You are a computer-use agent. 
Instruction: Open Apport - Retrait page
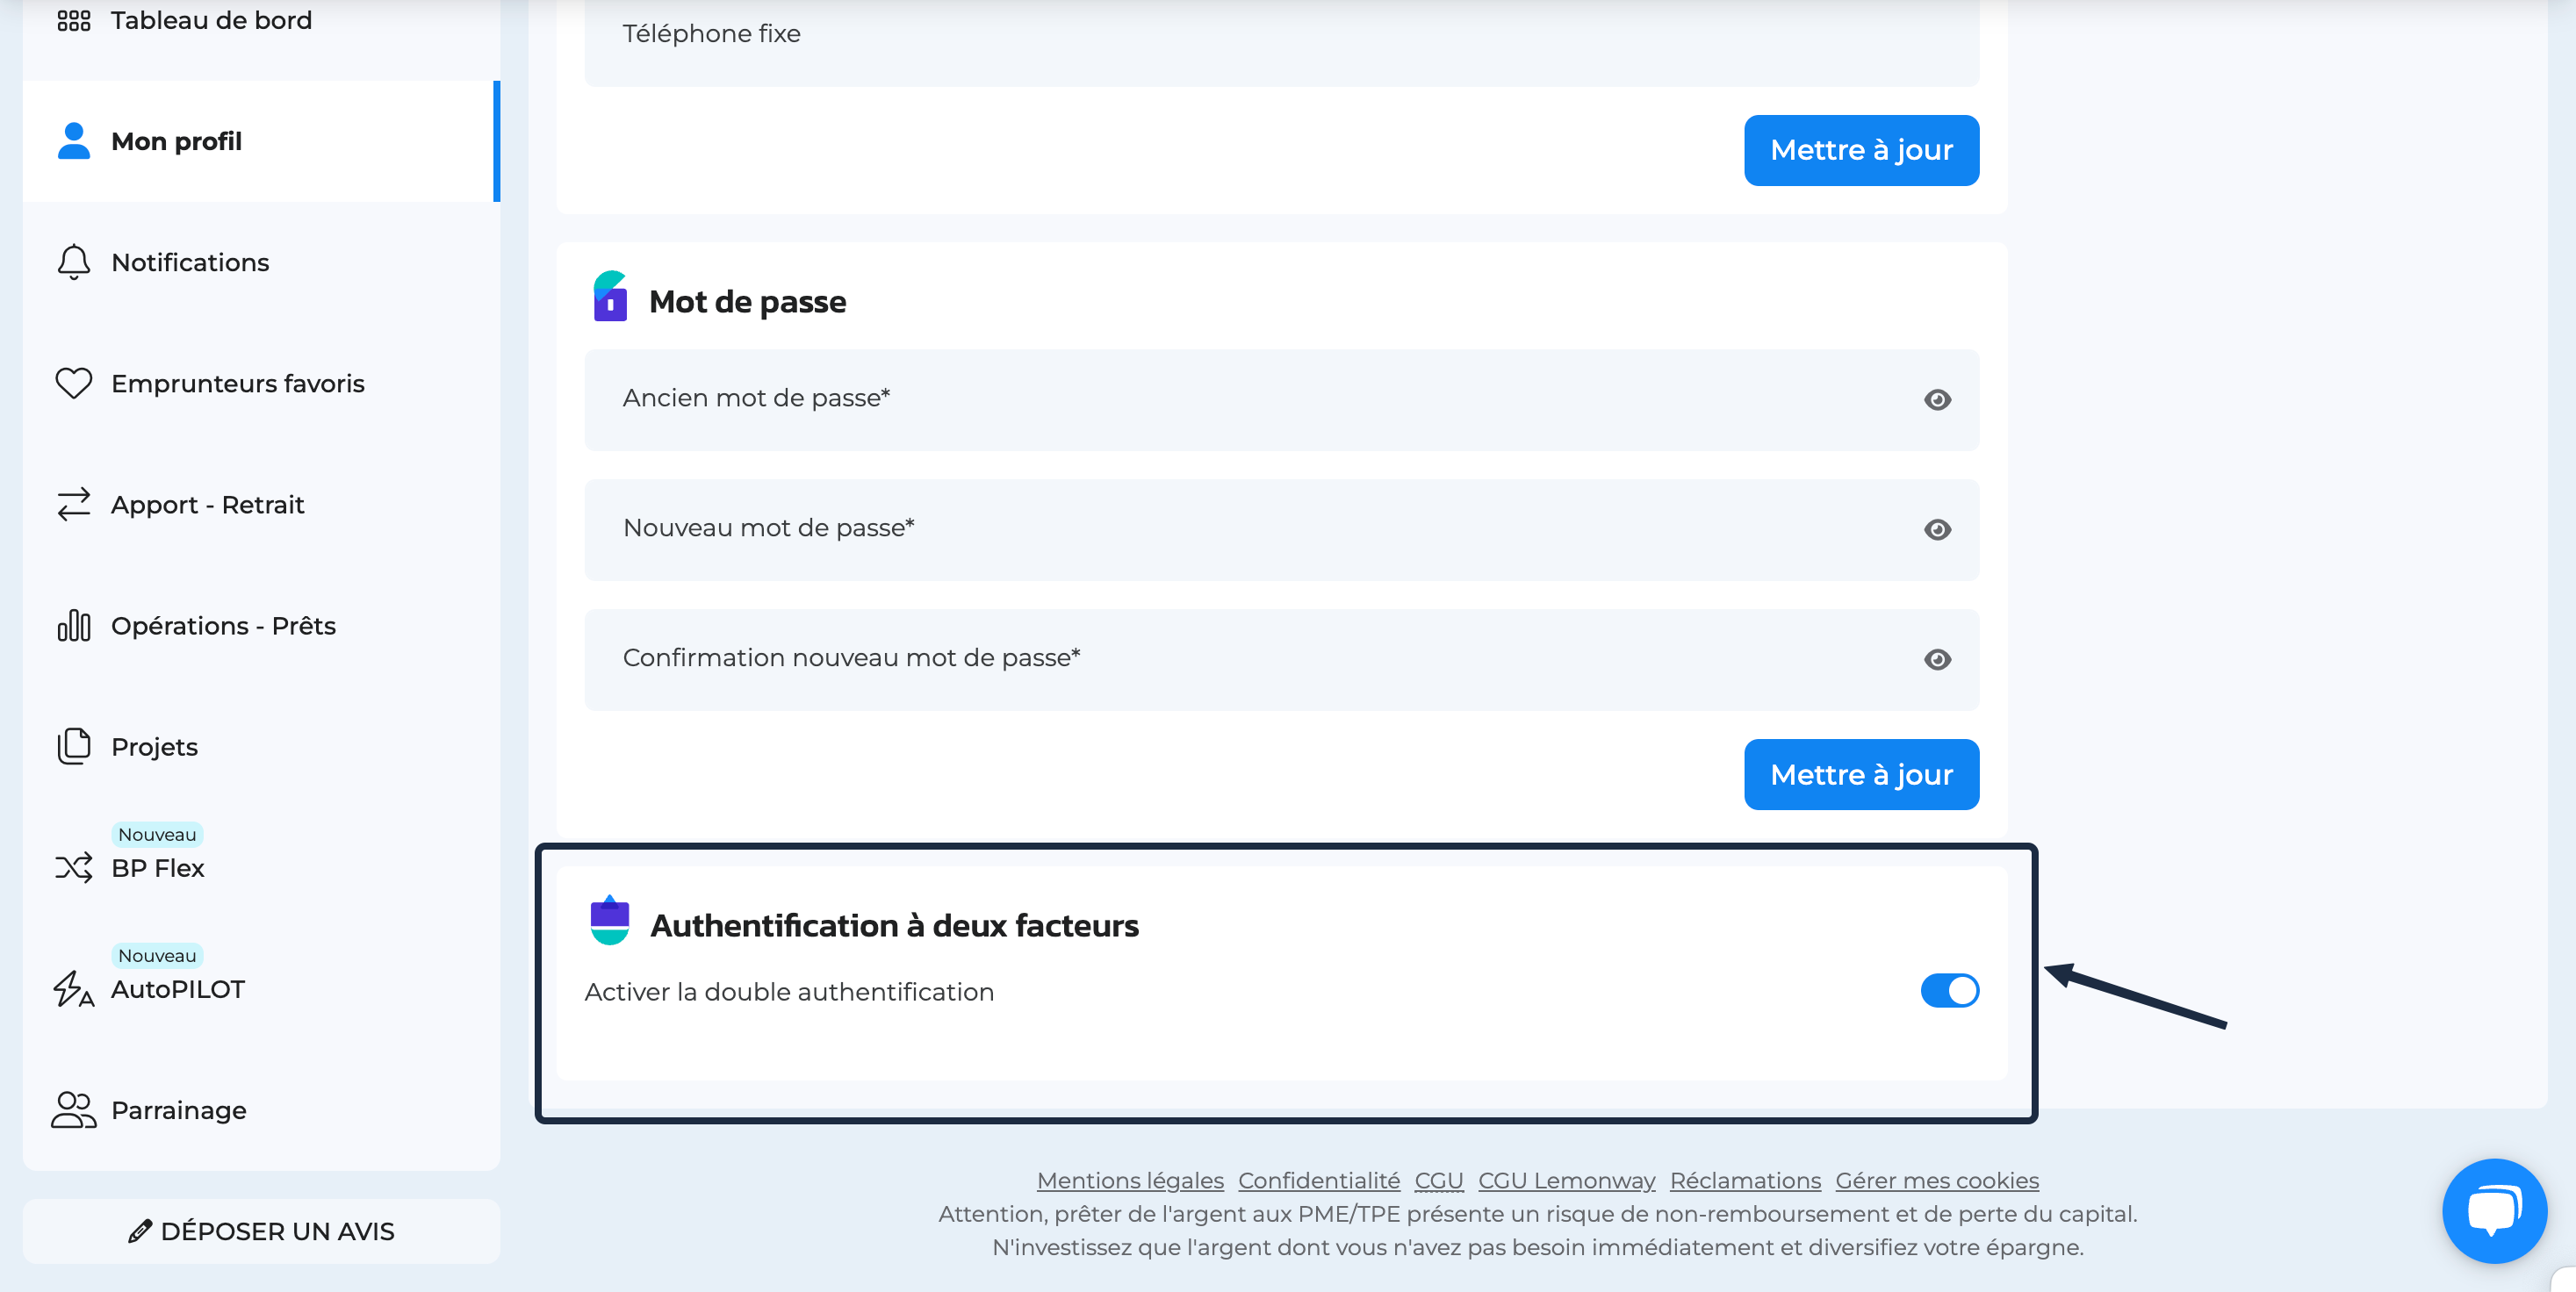click(261, 504)
